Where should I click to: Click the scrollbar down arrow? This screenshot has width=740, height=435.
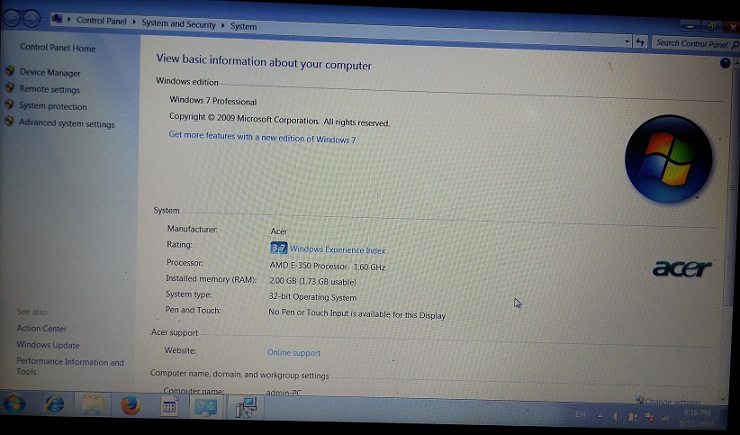(x=724, y=399)
